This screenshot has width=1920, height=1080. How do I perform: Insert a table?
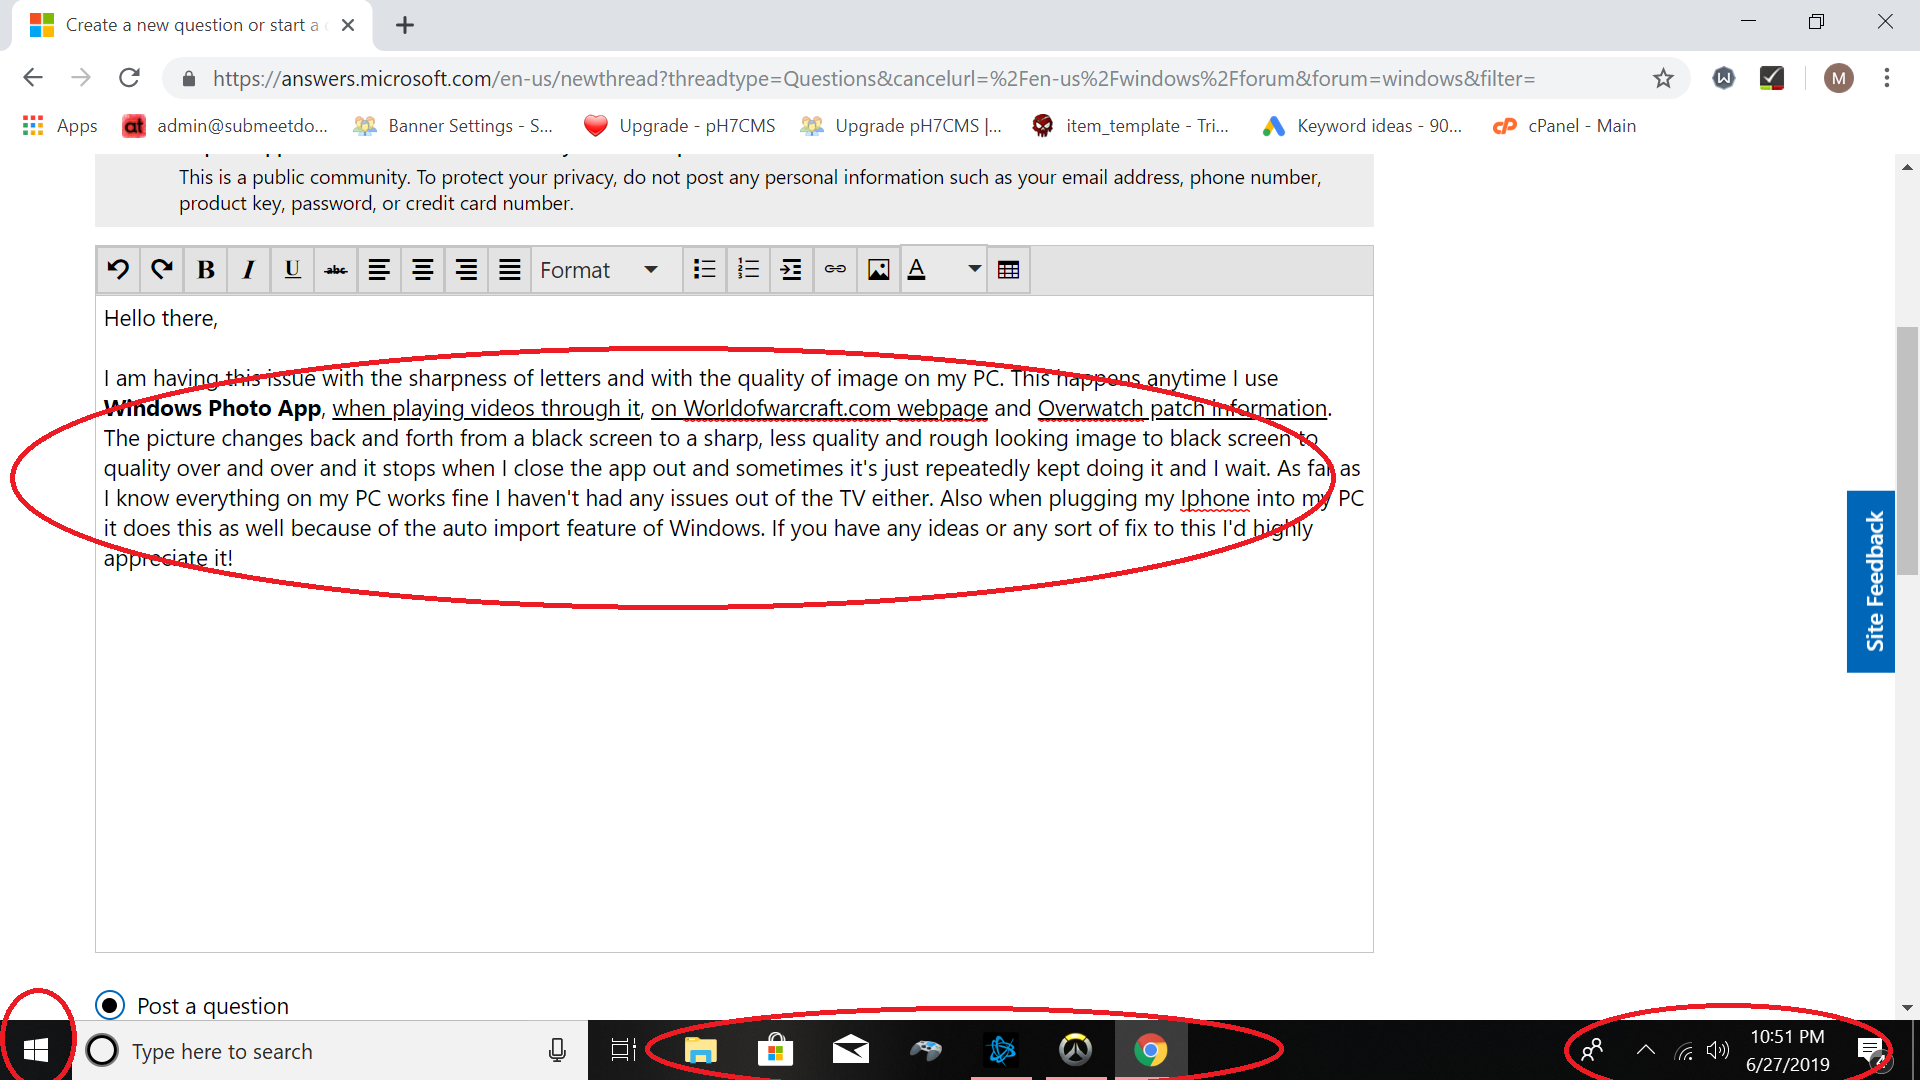(1009, 269)
